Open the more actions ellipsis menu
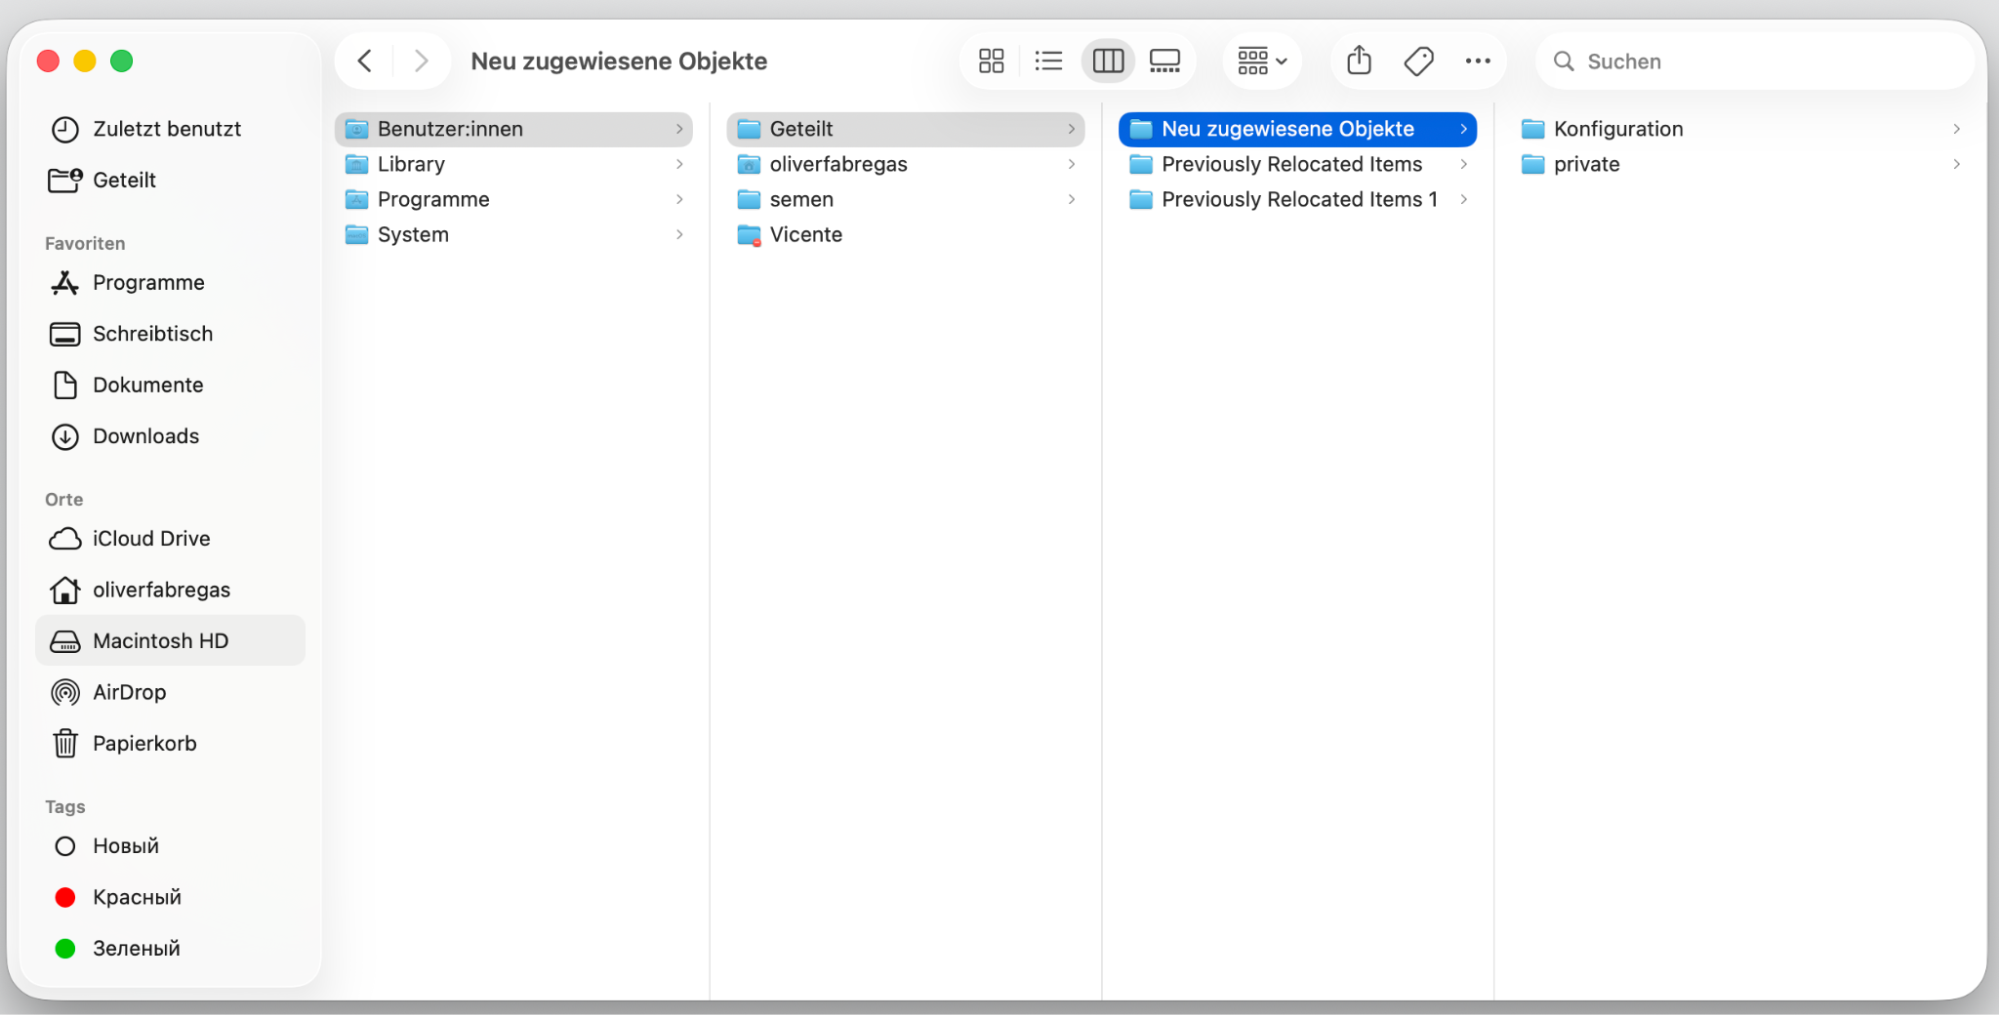This screenshot has height=1016, width=1999. (1477, 61)
